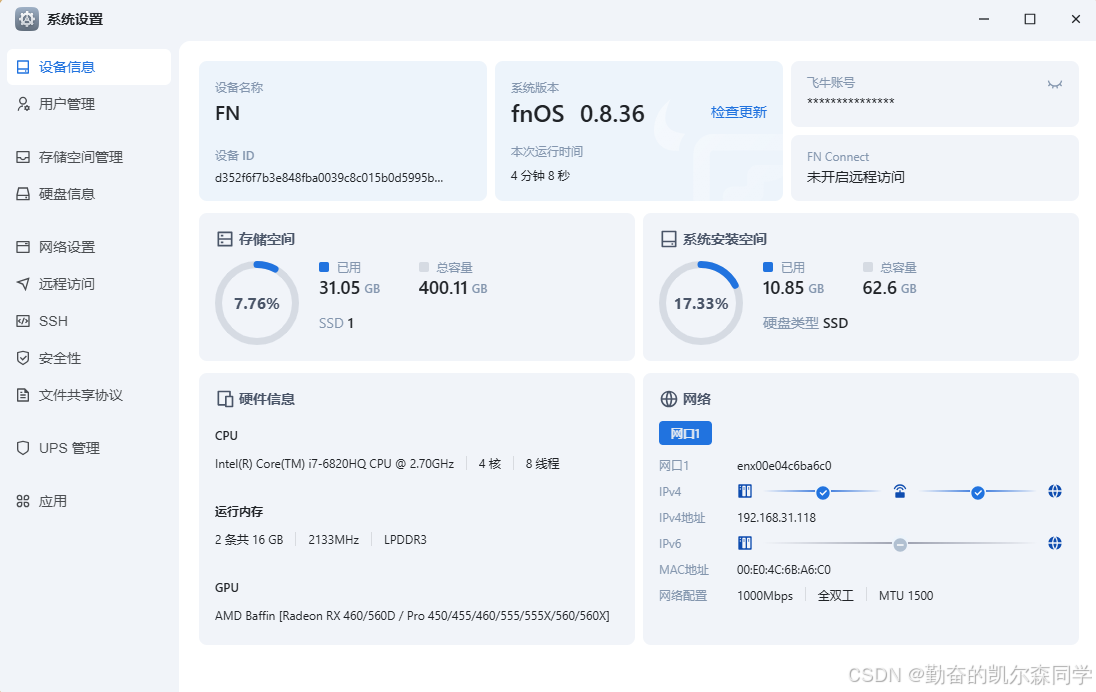
Task: Click the IPv4 address 192.168.31.118
Action: point(777,518)
